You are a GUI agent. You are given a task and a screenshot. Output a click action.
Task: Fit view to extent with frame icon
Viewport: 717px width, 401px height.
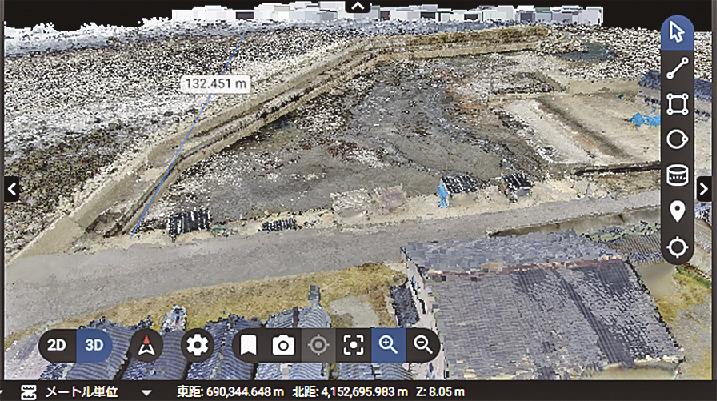[353, 346]
